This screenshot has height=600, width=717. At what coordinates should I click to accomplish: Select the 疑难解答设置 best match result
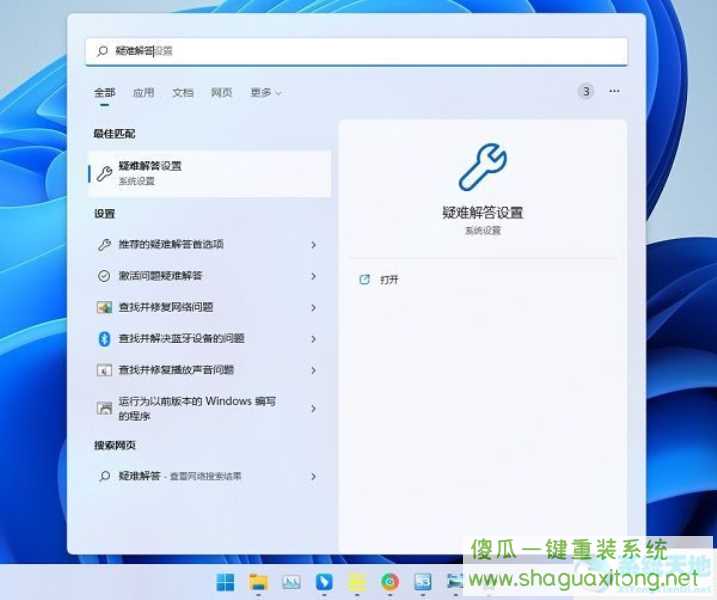[209, 174]
